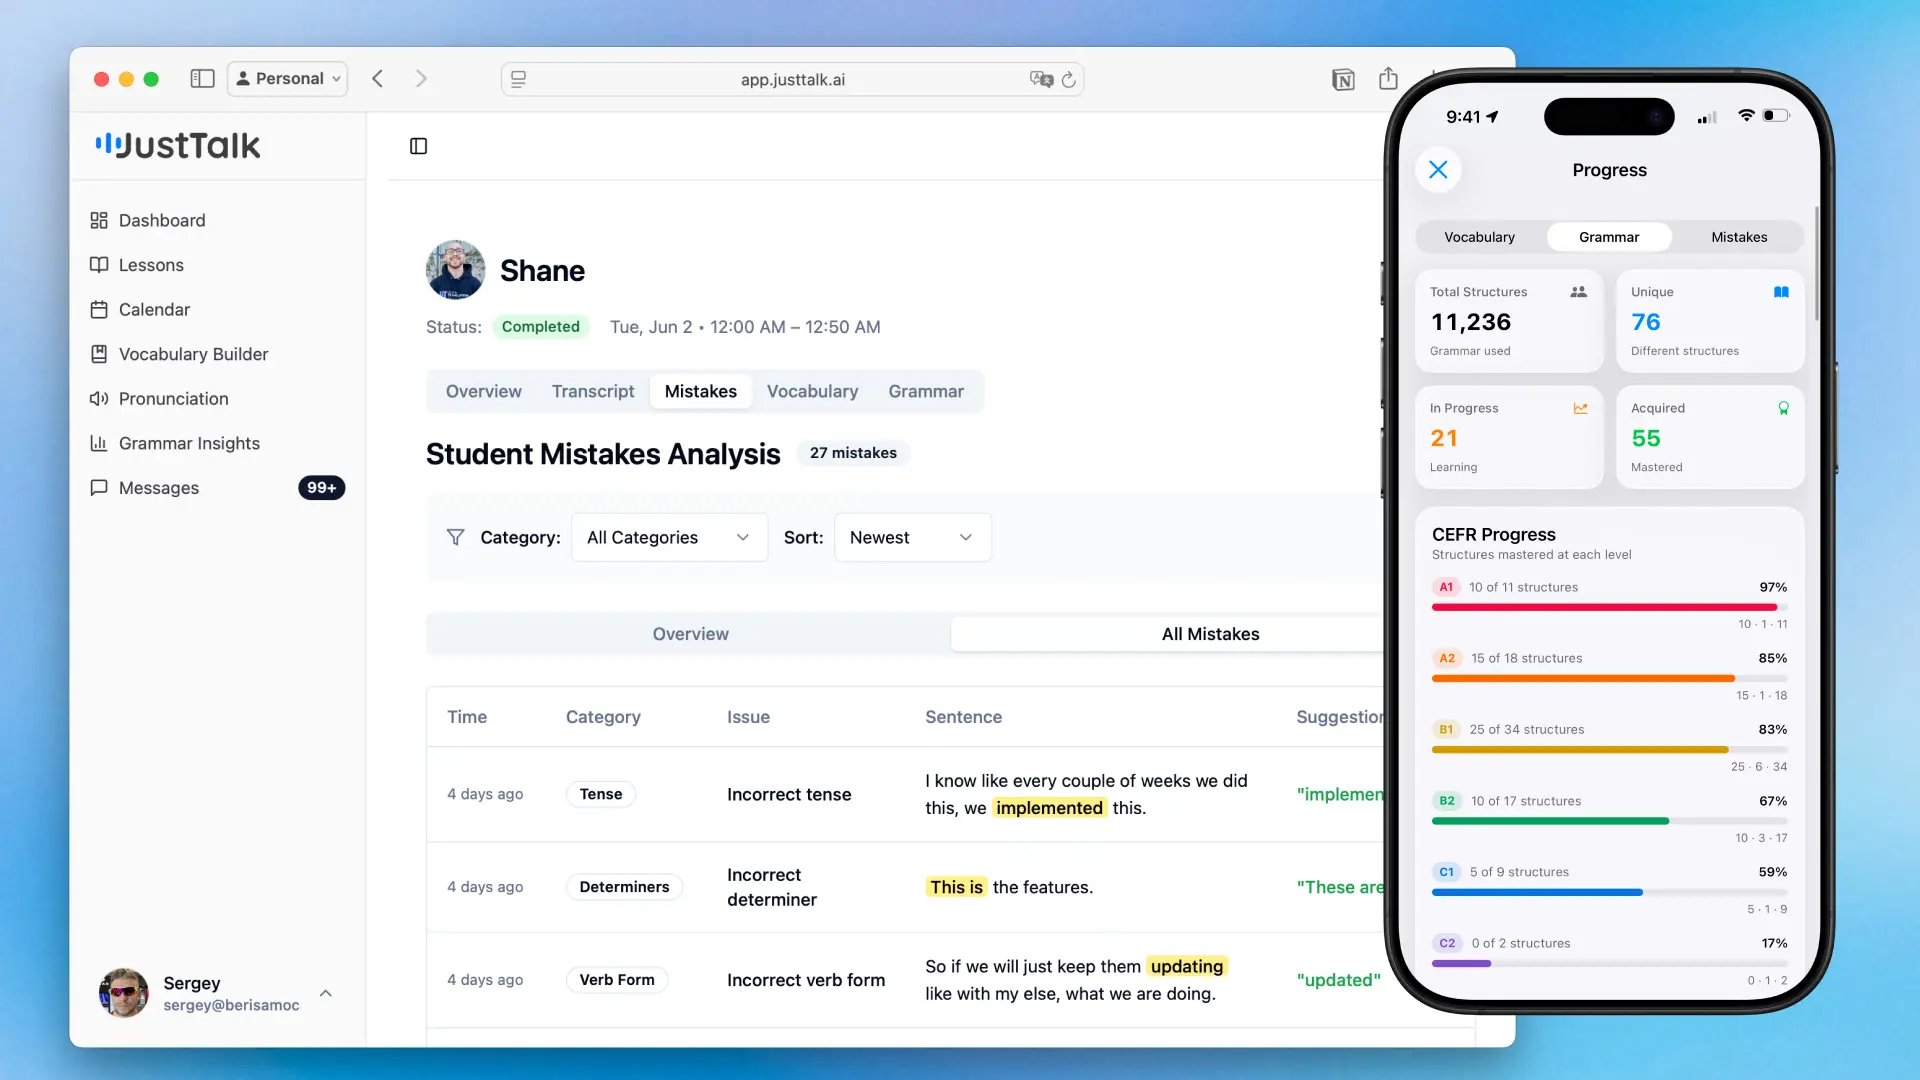Switch to the Transcript tab

593,391
